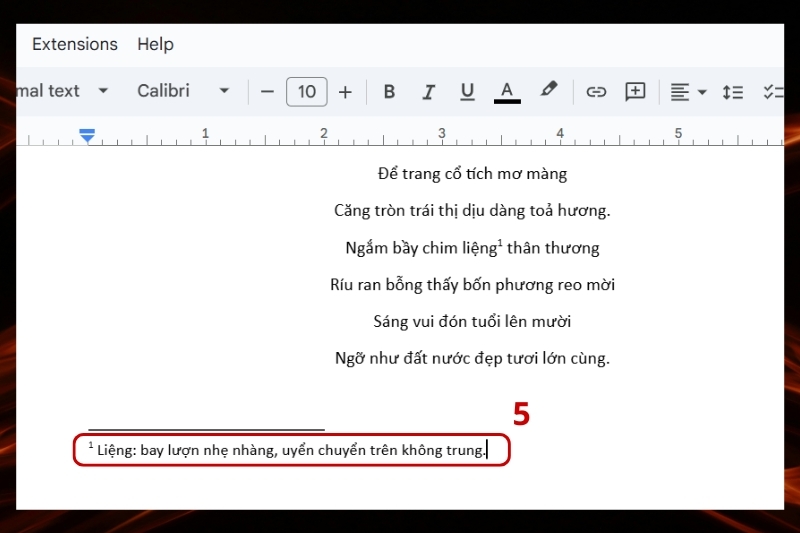Click the line "Ngắm bầy chim liệng thân thương"
The height and width of the screenshot is (533, 800).
472,248
